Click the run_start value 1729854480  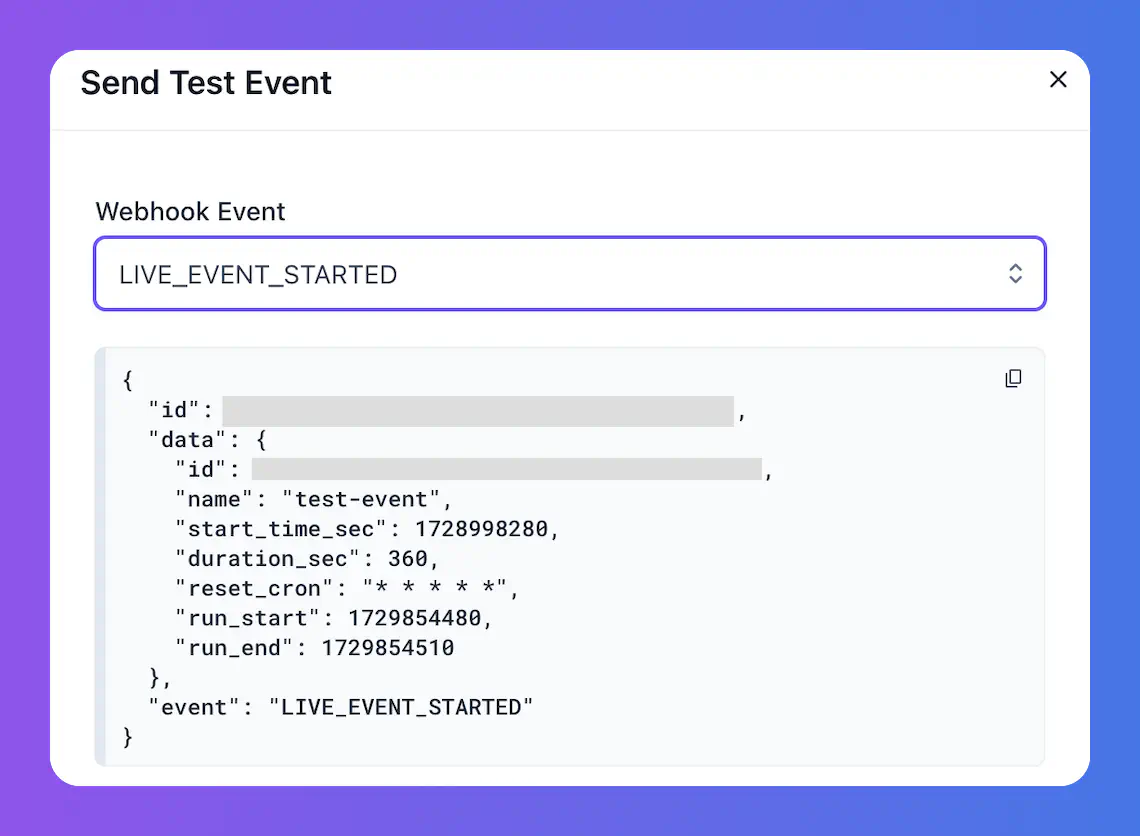pos(414,618)
